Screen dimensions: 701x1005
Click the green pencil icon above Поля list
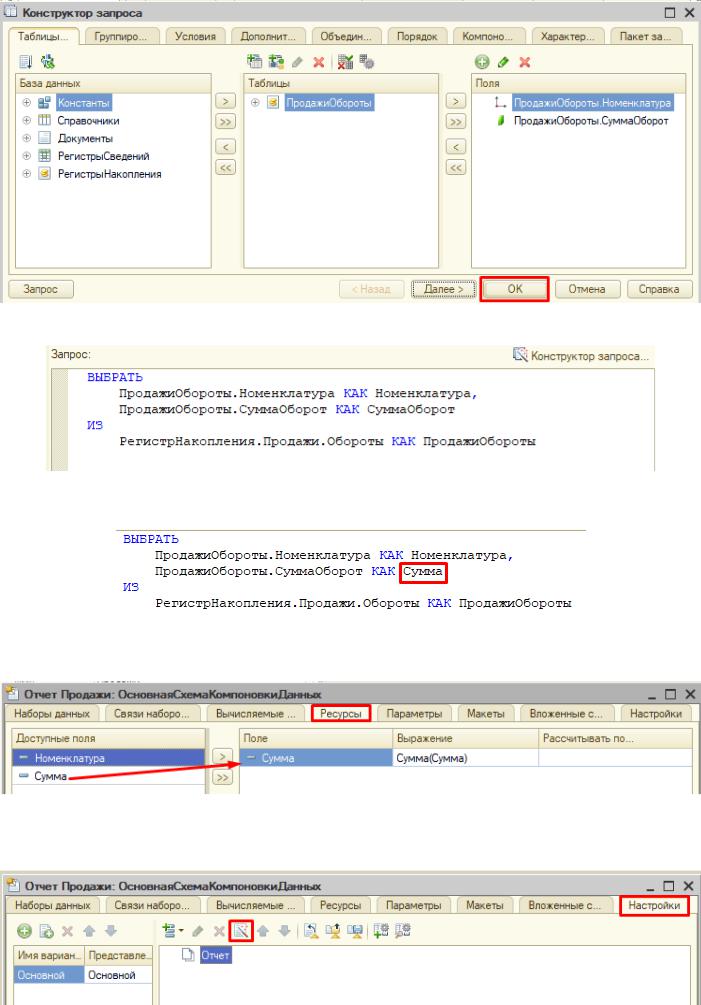(x=504, y=62)
